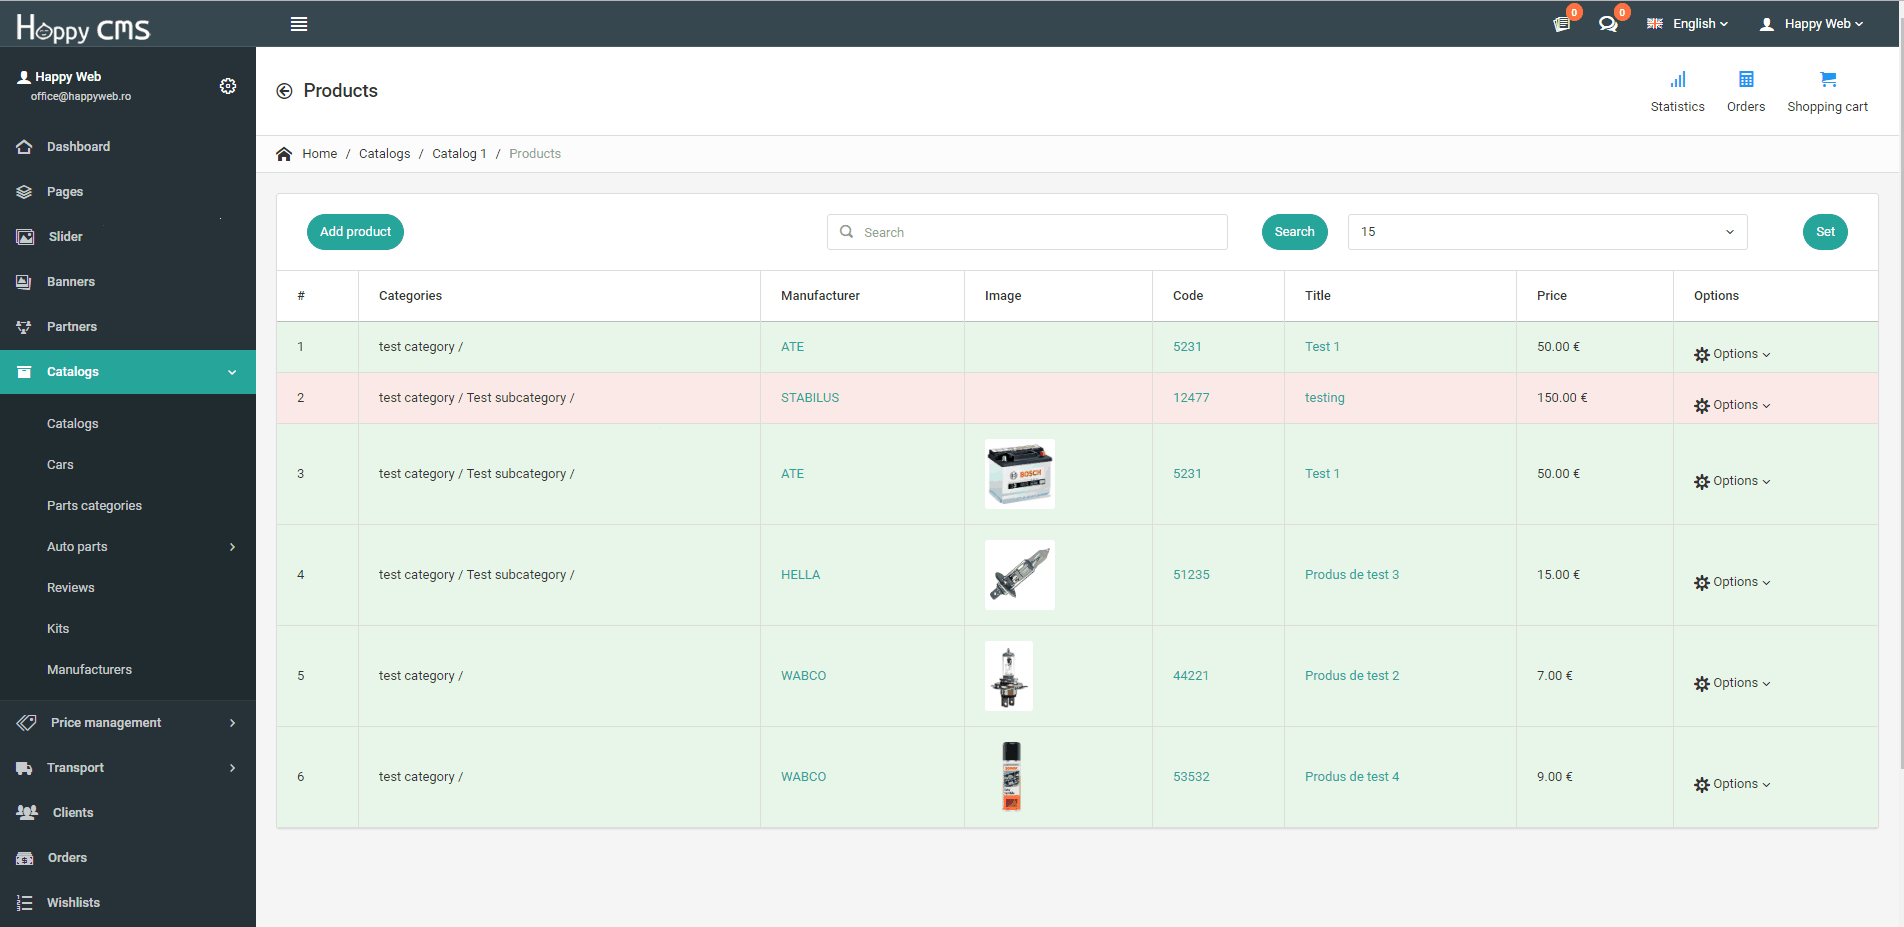Click the back arrow next to Products

pyautogui.click(x=284, y=91)
